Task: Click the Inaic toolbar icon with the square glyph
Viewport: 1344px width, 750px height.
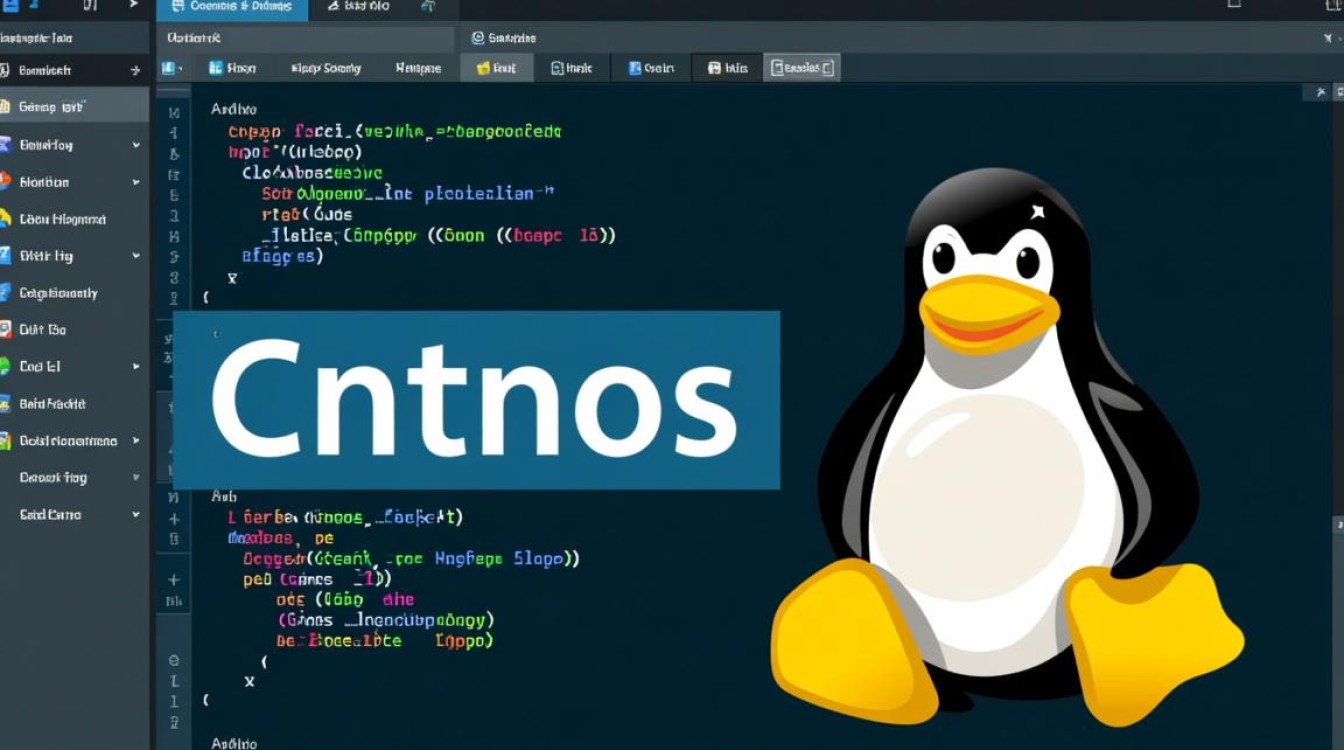Action: point(557,68)
